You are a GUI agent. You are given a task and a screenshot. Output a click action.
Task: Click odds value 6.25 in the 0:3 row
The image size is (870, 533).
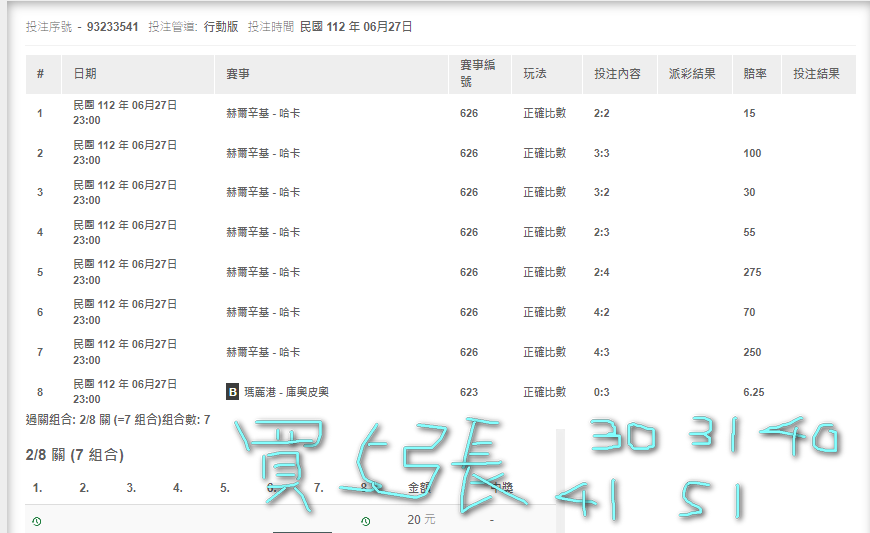point(753,392)
